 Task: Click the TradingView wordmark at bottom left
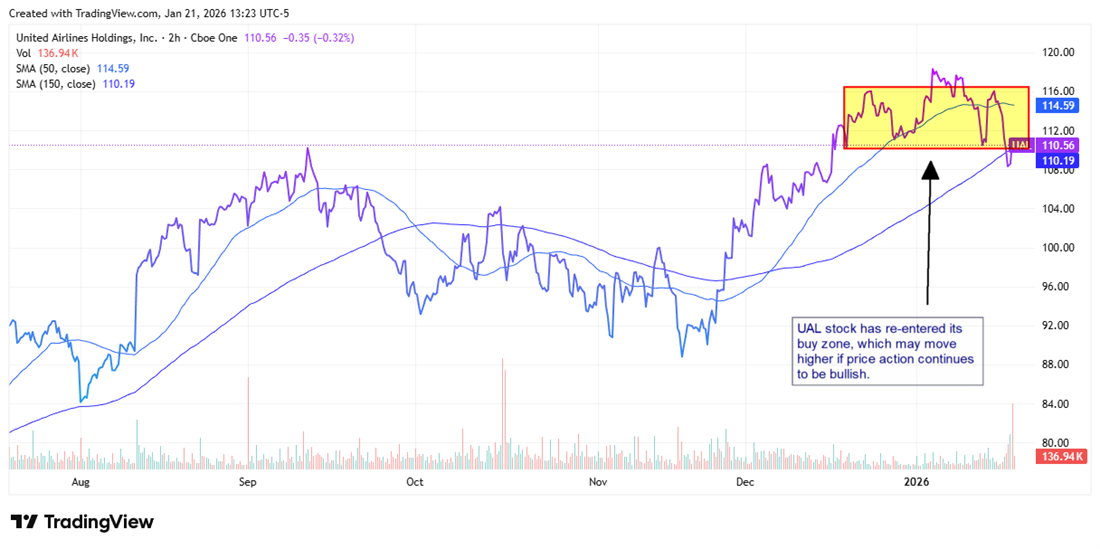[98, 522]
